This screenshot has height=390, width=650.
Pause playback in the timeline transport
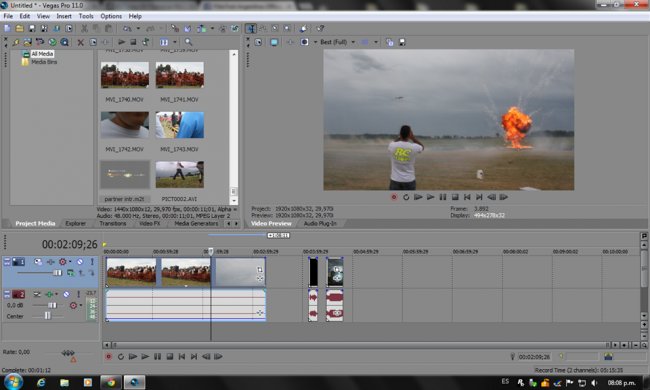157,356
